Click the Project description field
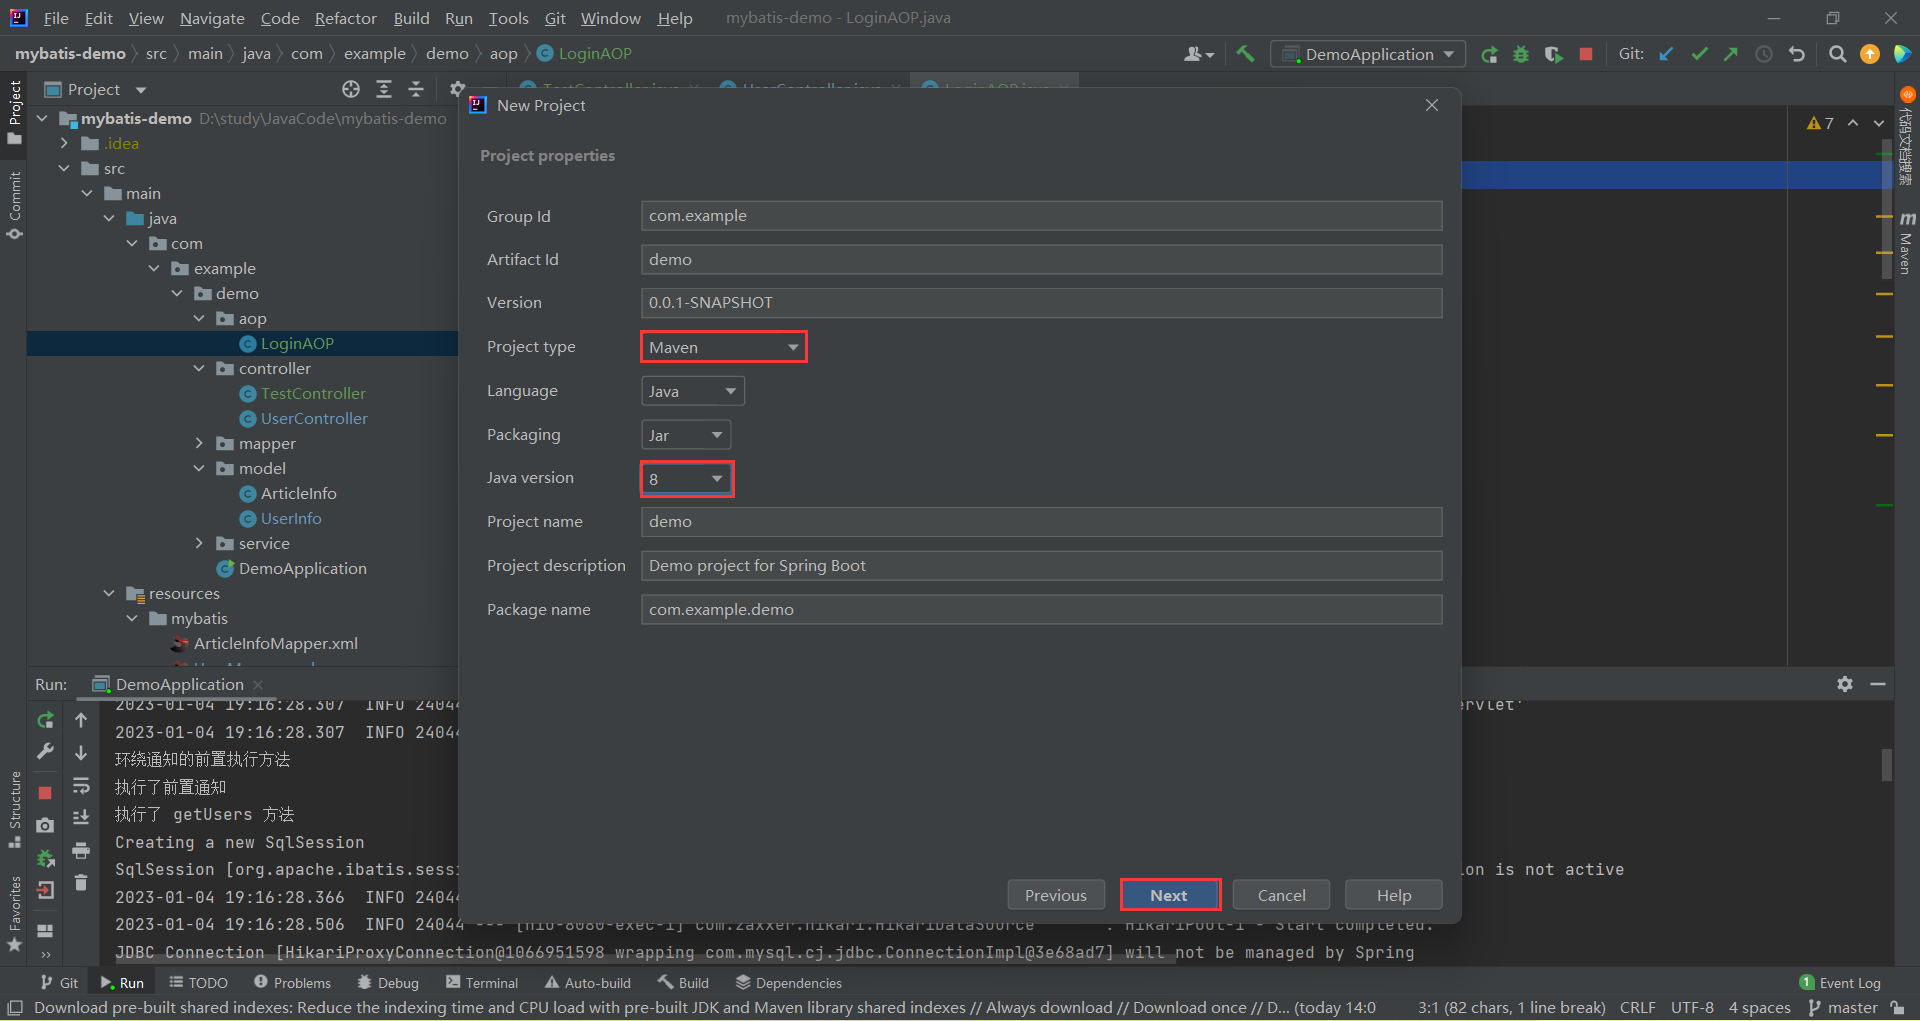Viewport: 1920px width, 1021px height. 1041,566
